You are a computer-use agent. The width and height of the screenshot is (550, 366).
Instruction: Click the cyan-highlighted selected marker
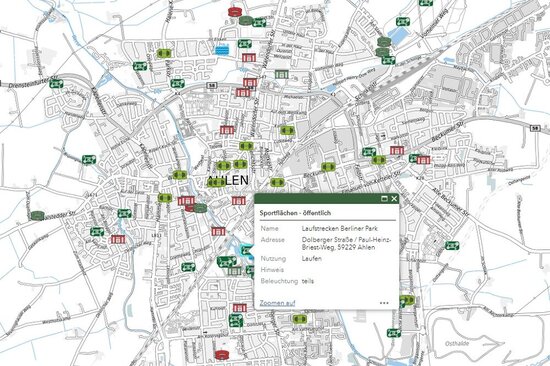pos(247,250)
